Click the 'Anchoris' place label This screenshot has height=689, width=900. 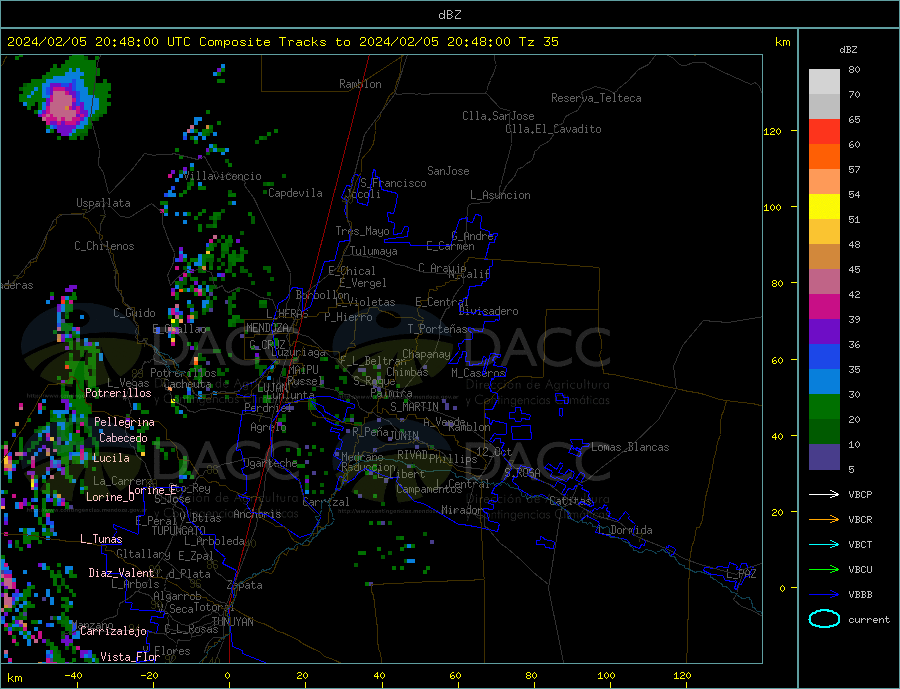point(257,514)
